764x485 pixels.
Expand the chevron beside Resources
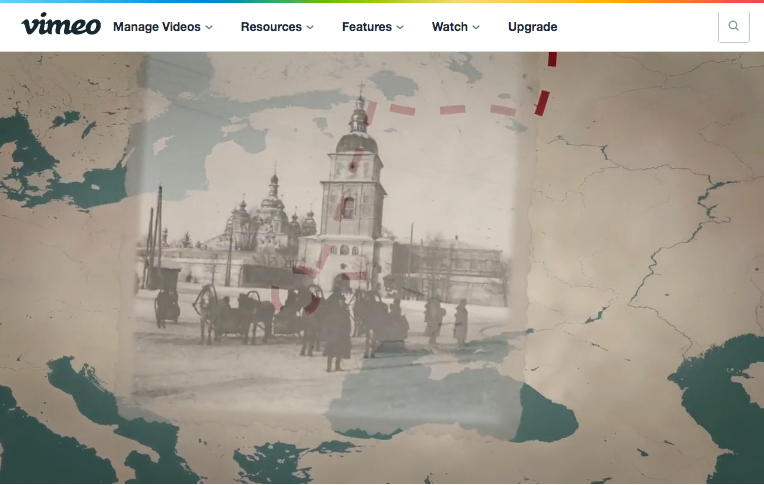(310, 28)
